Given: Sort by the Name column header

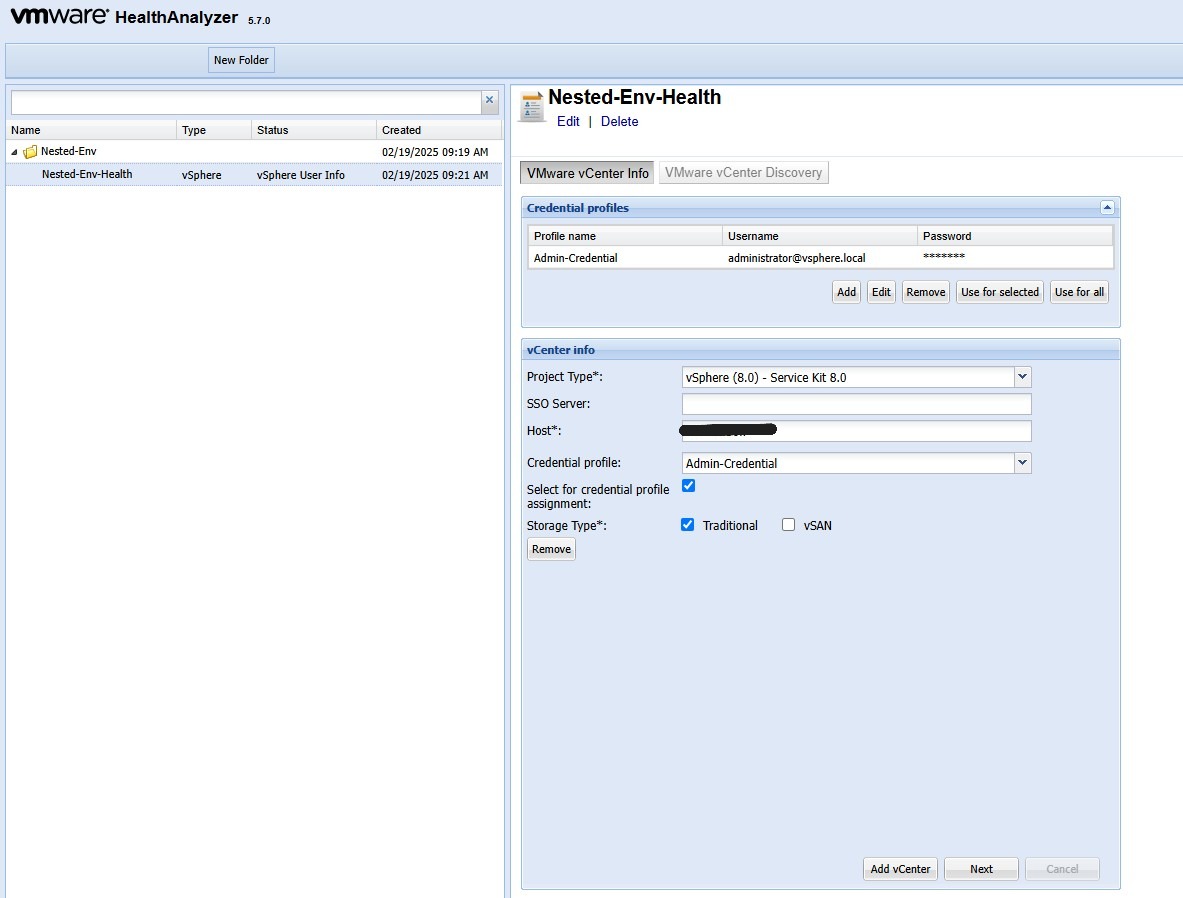Looking at the screenshot, I should coord(91,130).
